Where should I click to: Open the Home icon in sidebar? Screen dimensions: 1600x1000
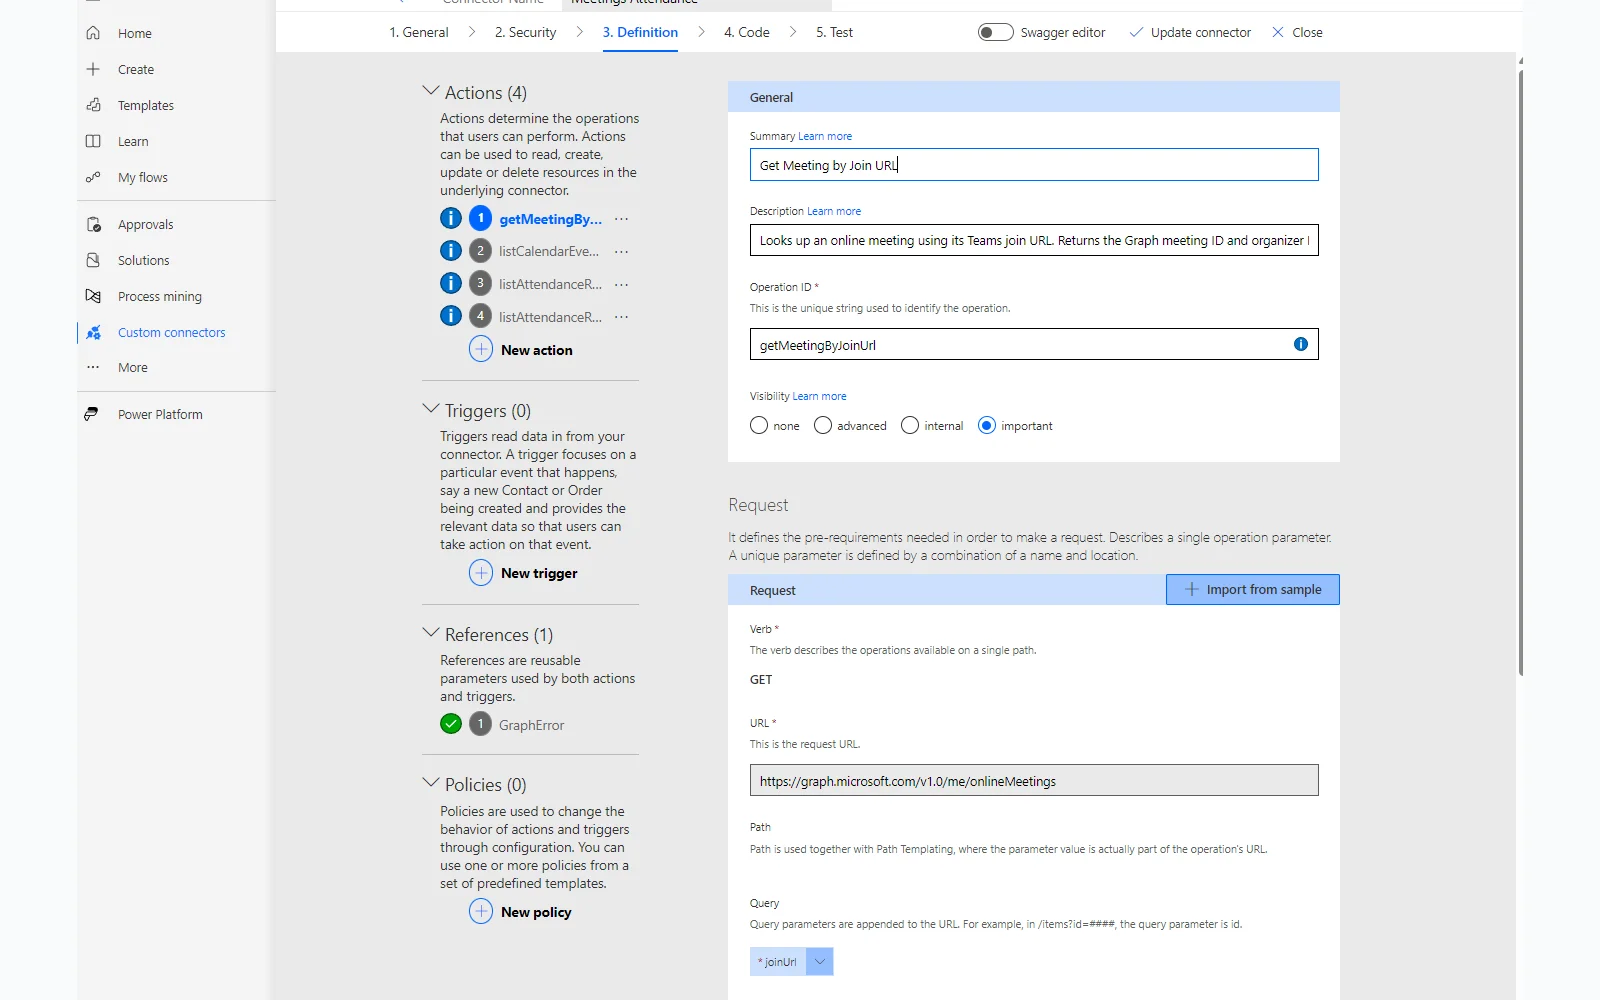pos(93,33)
